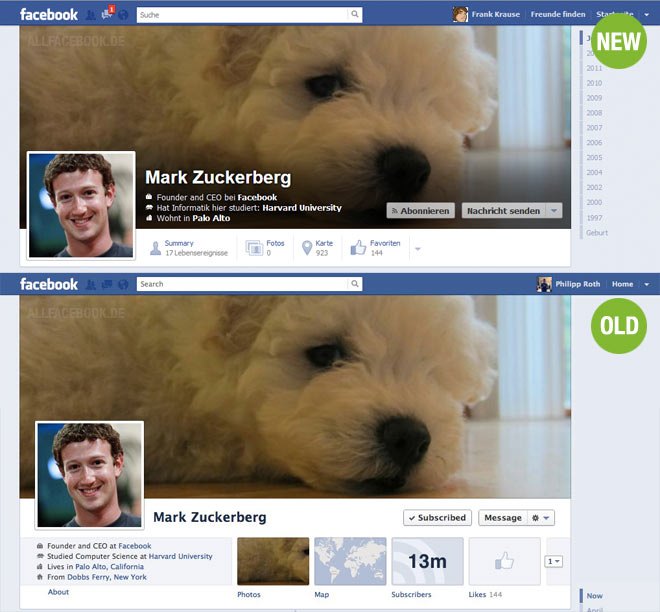
Task: Open Frank Krause profile avatar
Action: pyautogui.click(x=460, y=14)
